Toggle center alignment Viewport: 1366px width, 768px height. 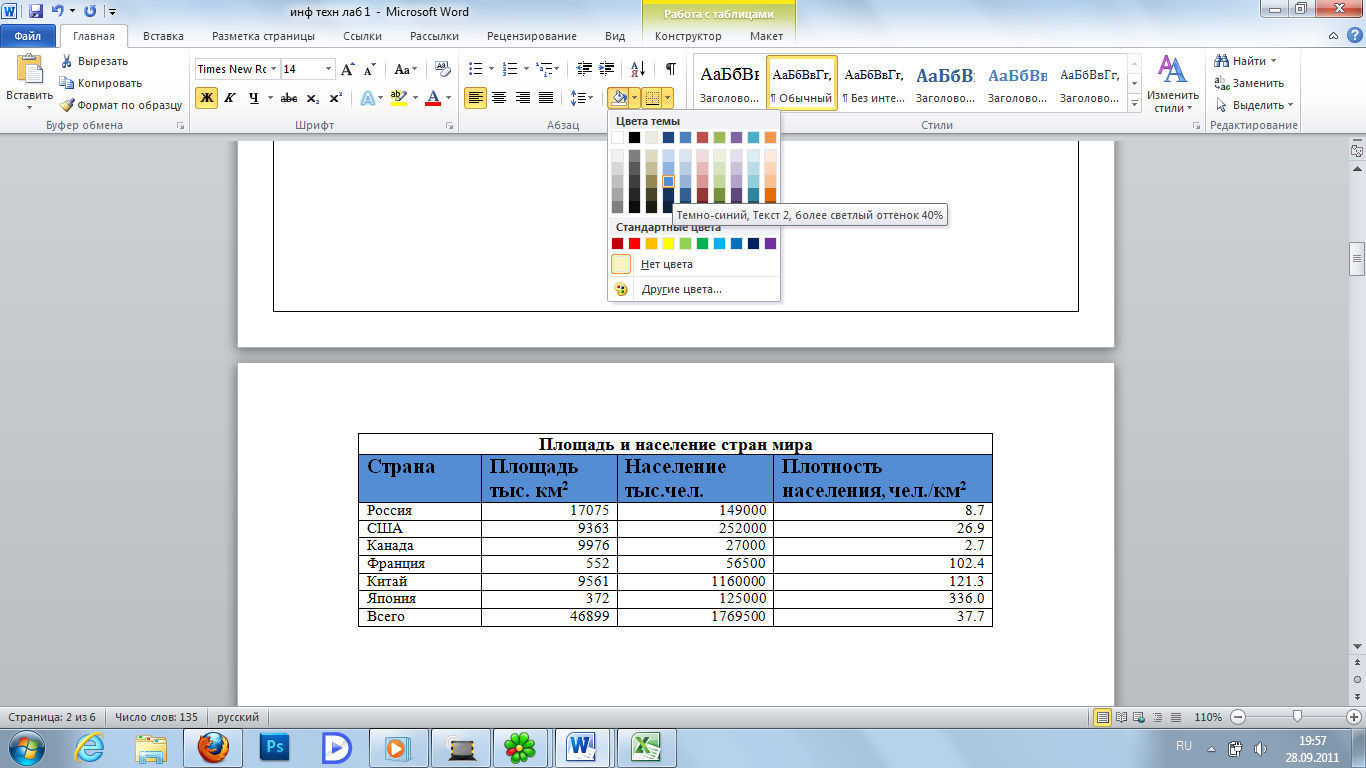coord(499,98)
